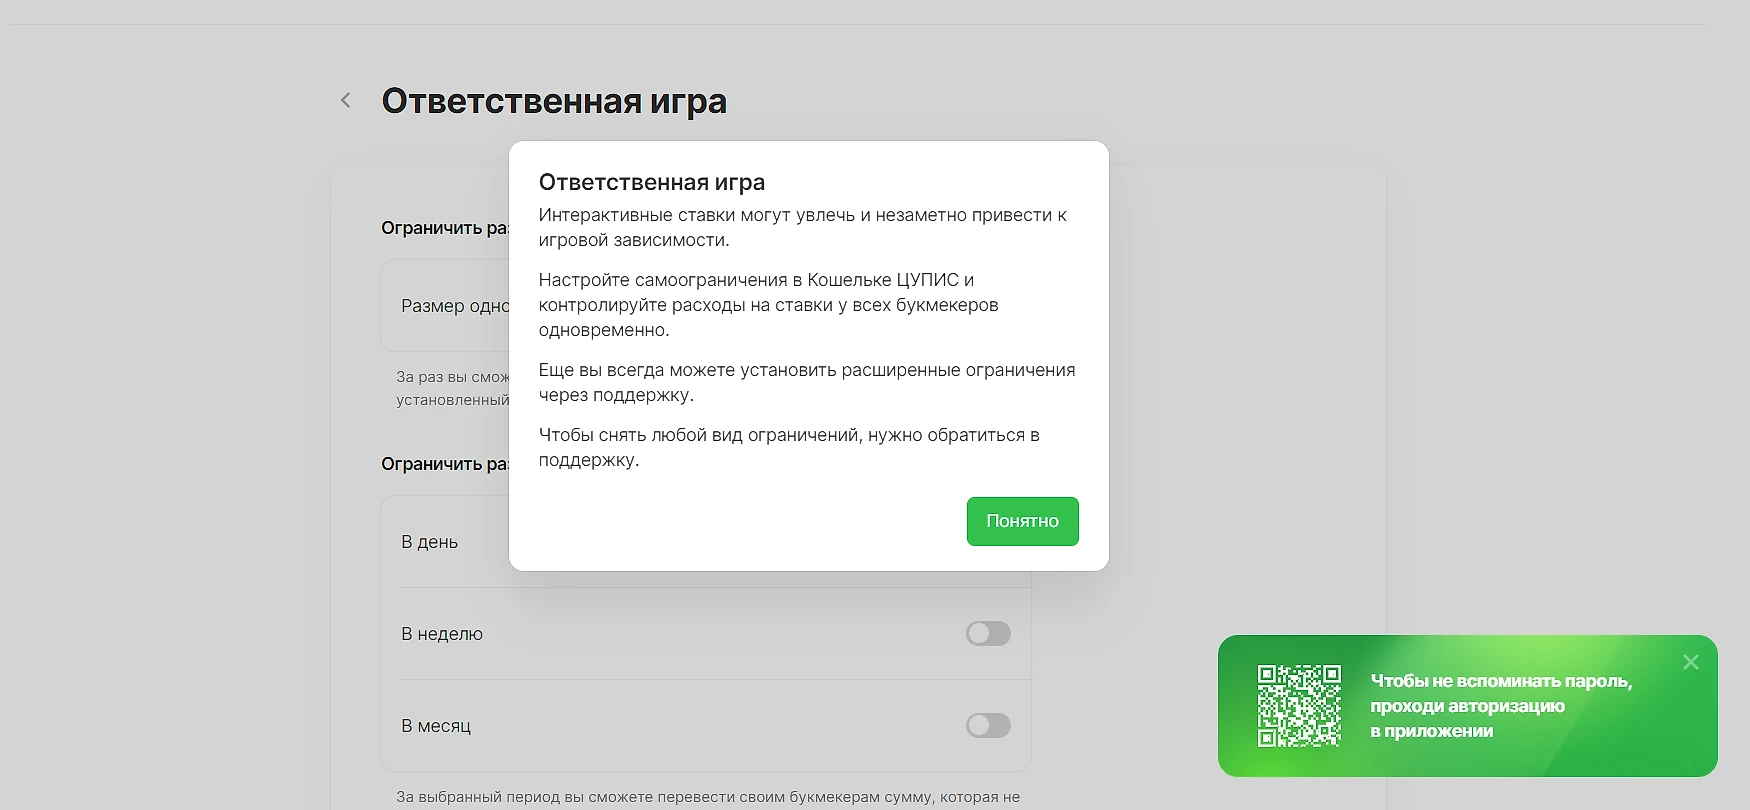Click the paragraph starting Интерактивные ставки могут увлечь
Screen dimensions: 1750x810
click(x=803, y=227)
